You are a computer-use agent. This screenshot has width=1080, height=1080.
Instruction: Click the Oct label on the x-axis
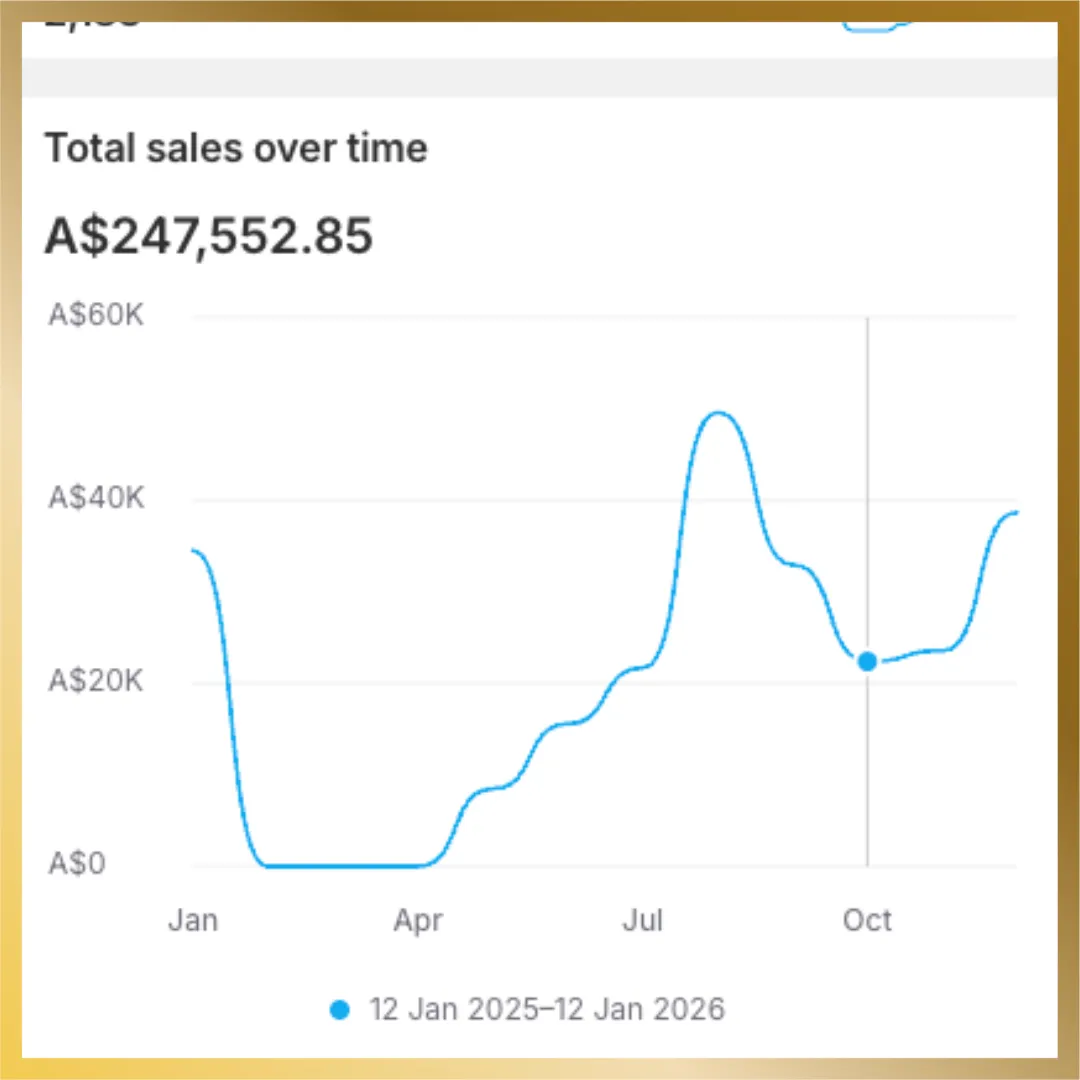tap(867, 920)
